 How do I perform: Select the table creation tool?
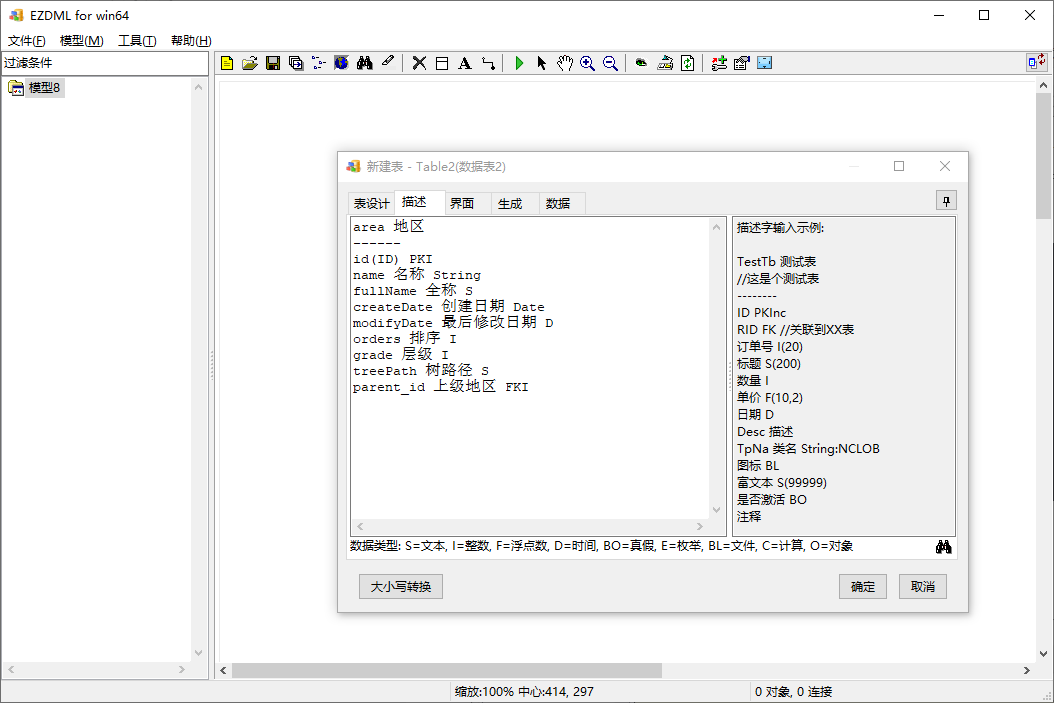[x=440, y=62]
